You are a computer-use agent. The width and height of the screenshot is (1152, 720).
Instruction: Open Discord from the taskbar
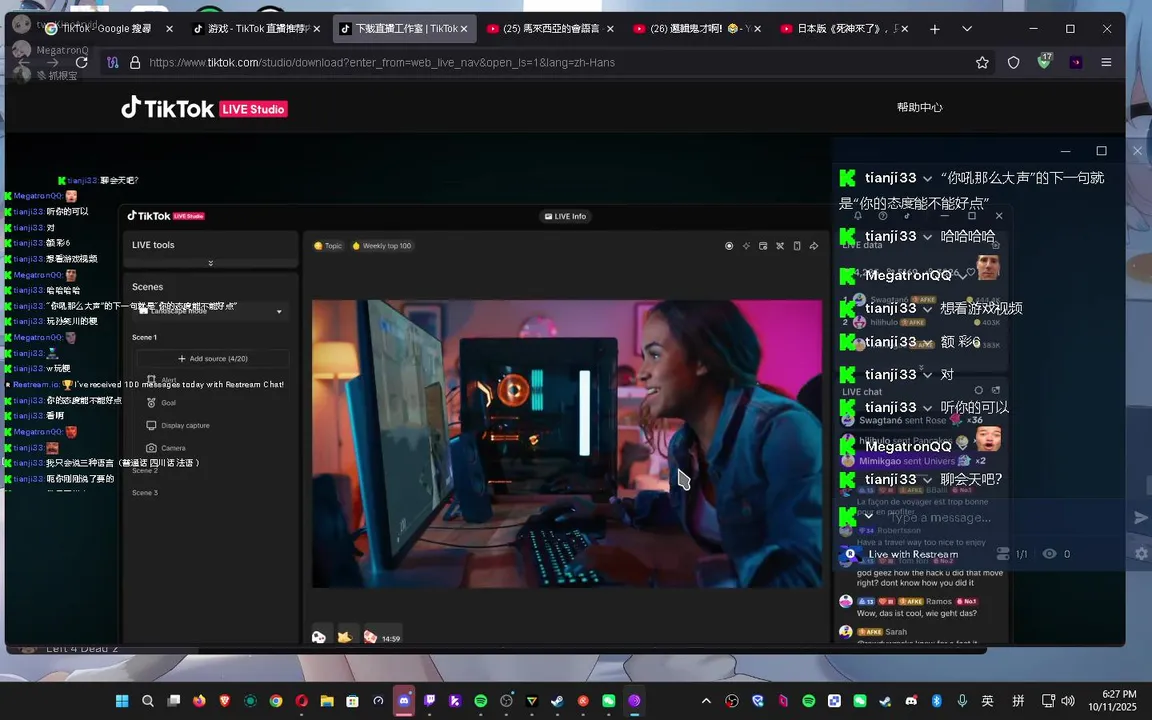404,701
